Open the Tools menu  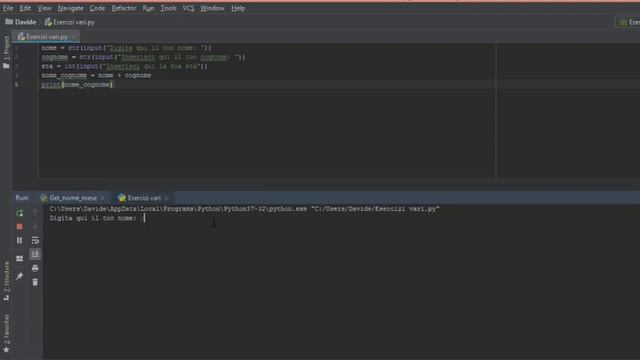tap(168, 8)
